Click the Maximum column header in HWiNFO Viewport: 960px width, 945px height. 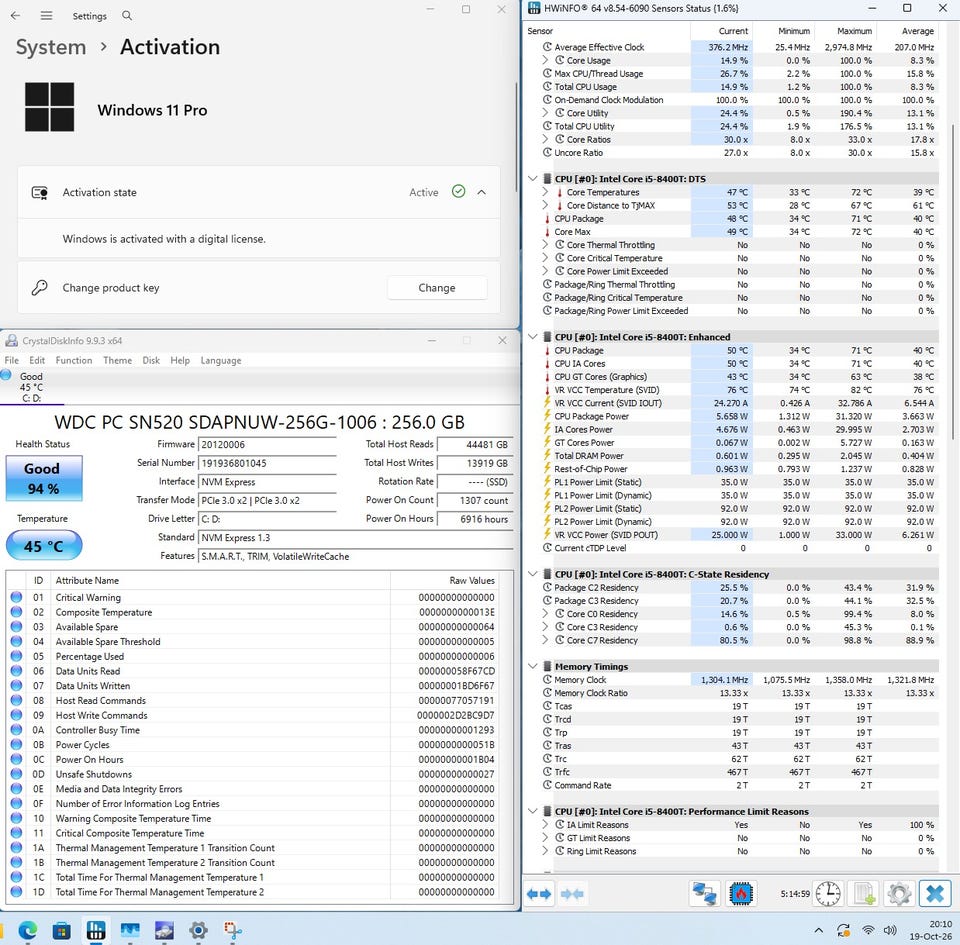pos(845,31)
